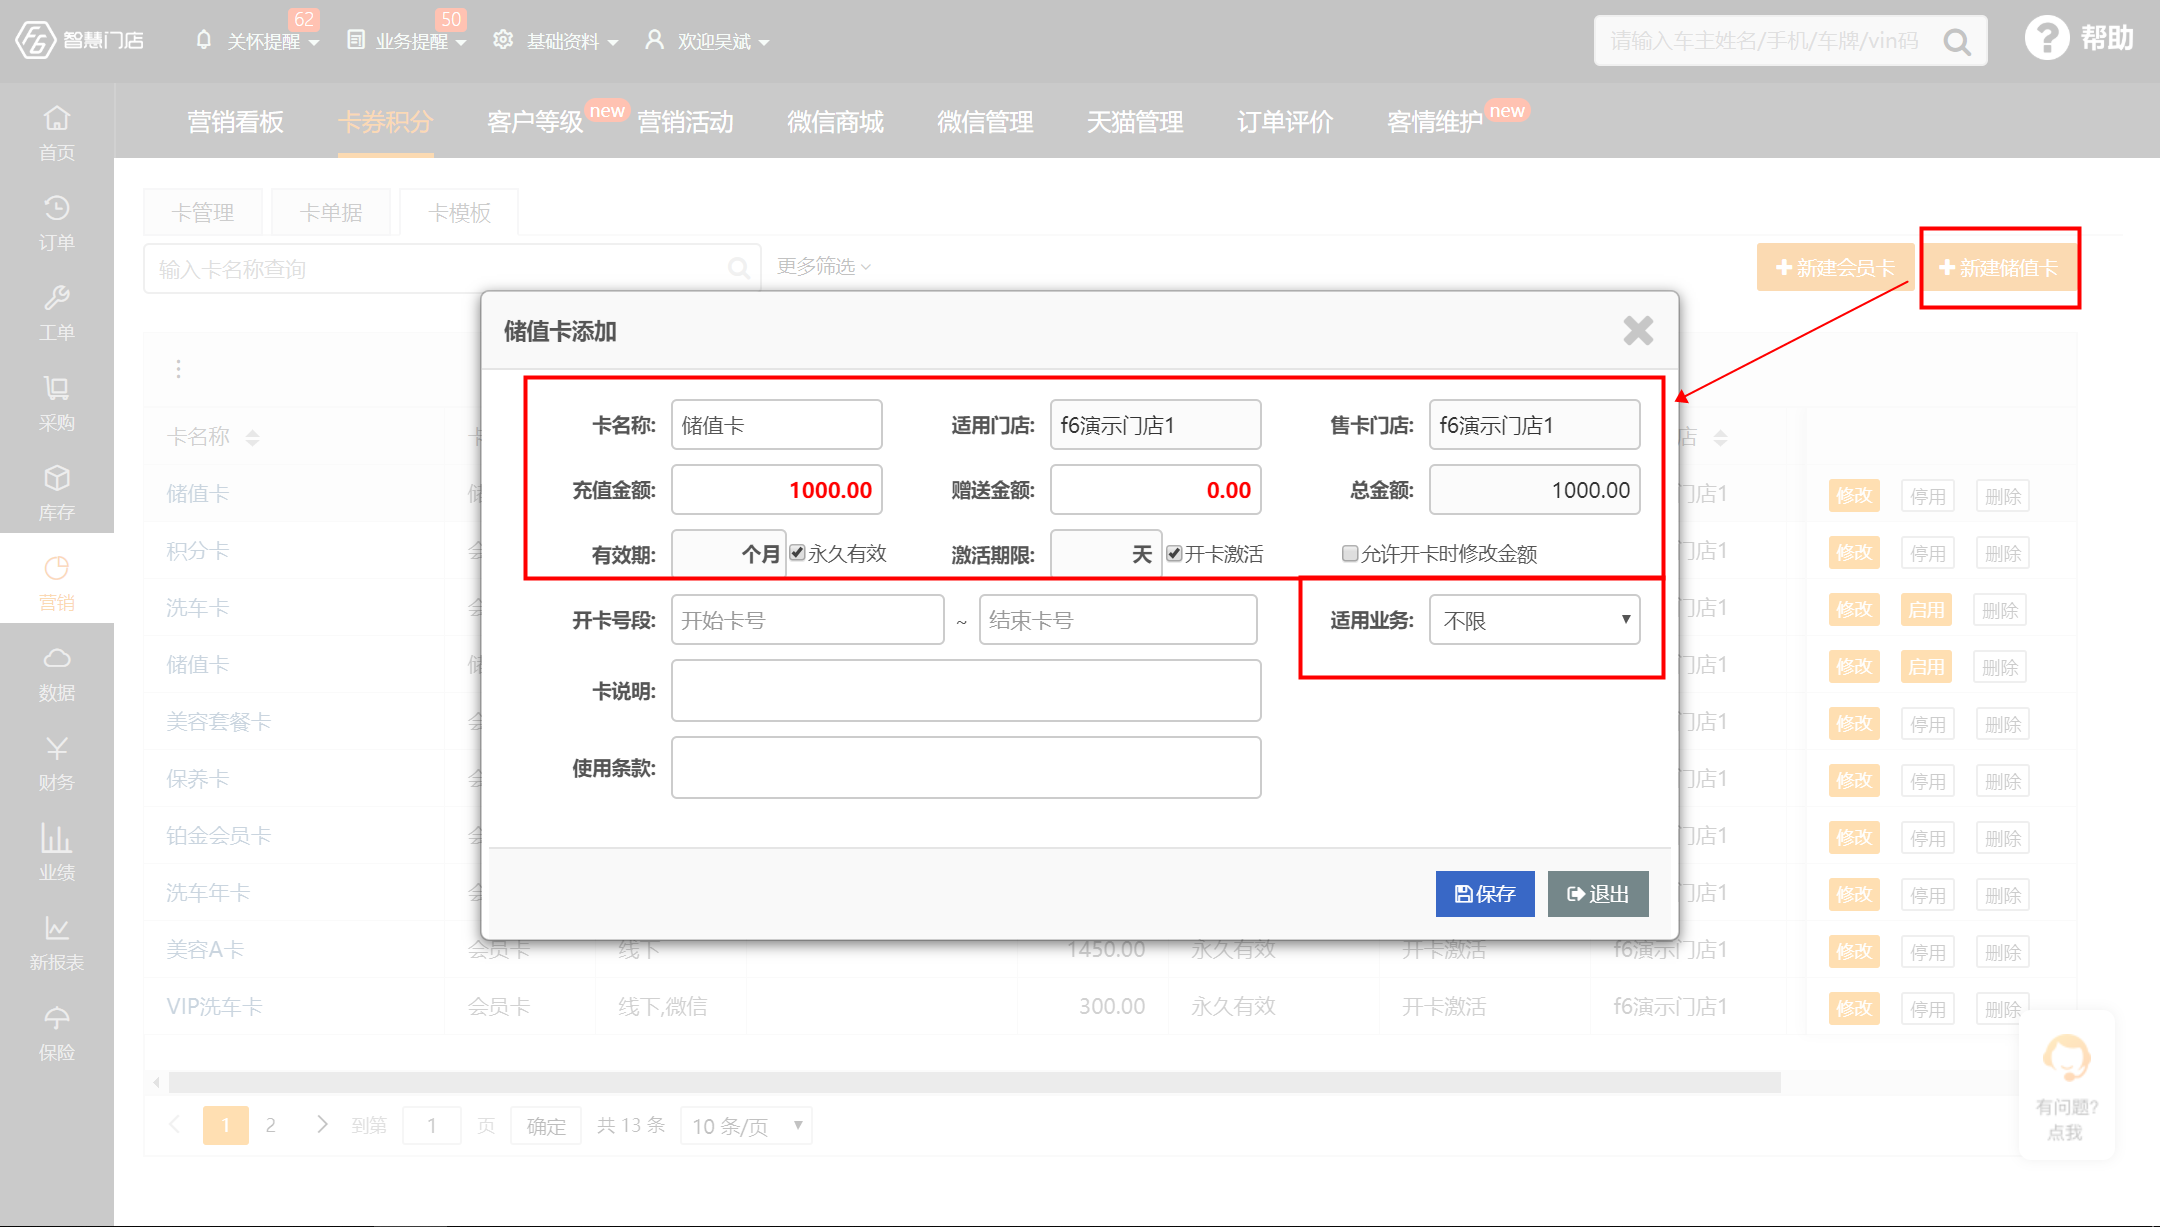This screenshot has width=2160, height=1227.
Task: Click the card name search magnifier icon
Action: [x=738, y=268]
